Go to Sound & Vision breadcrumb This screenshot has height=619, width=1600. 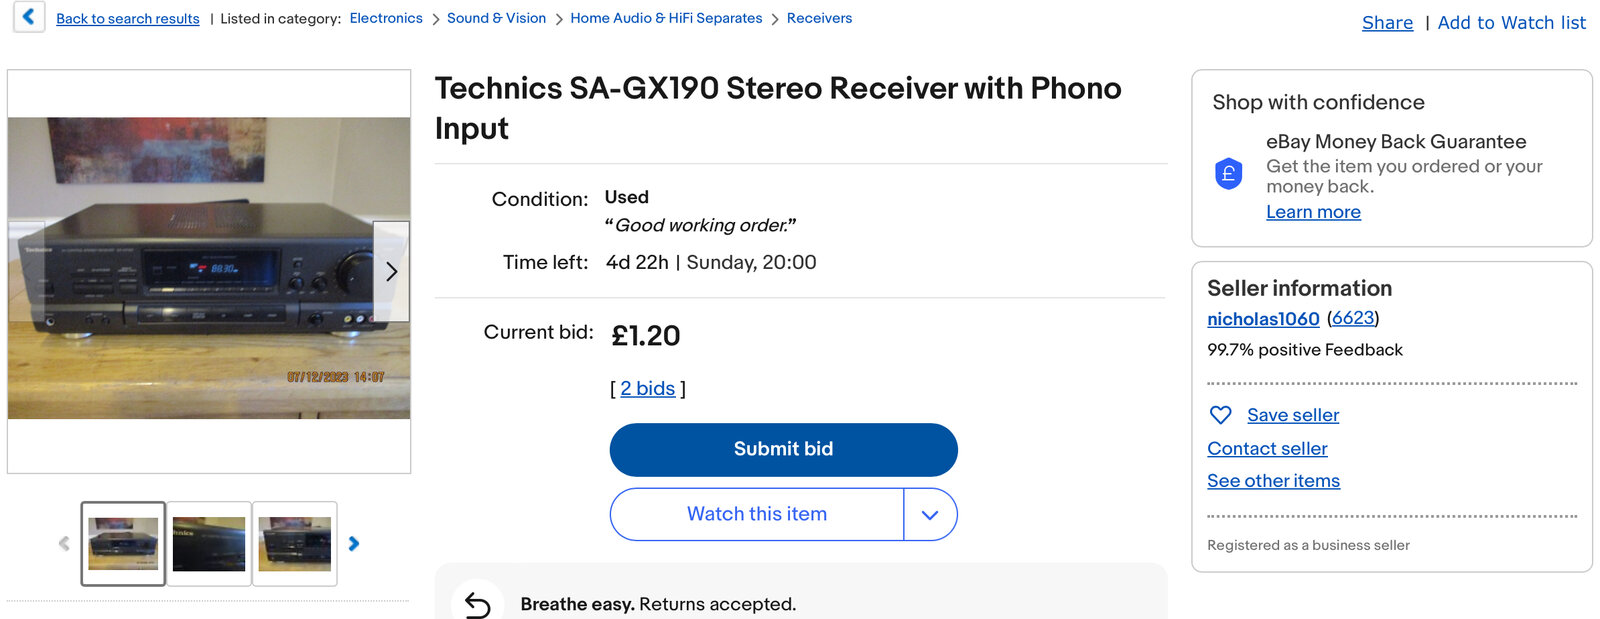coord(496,18)
